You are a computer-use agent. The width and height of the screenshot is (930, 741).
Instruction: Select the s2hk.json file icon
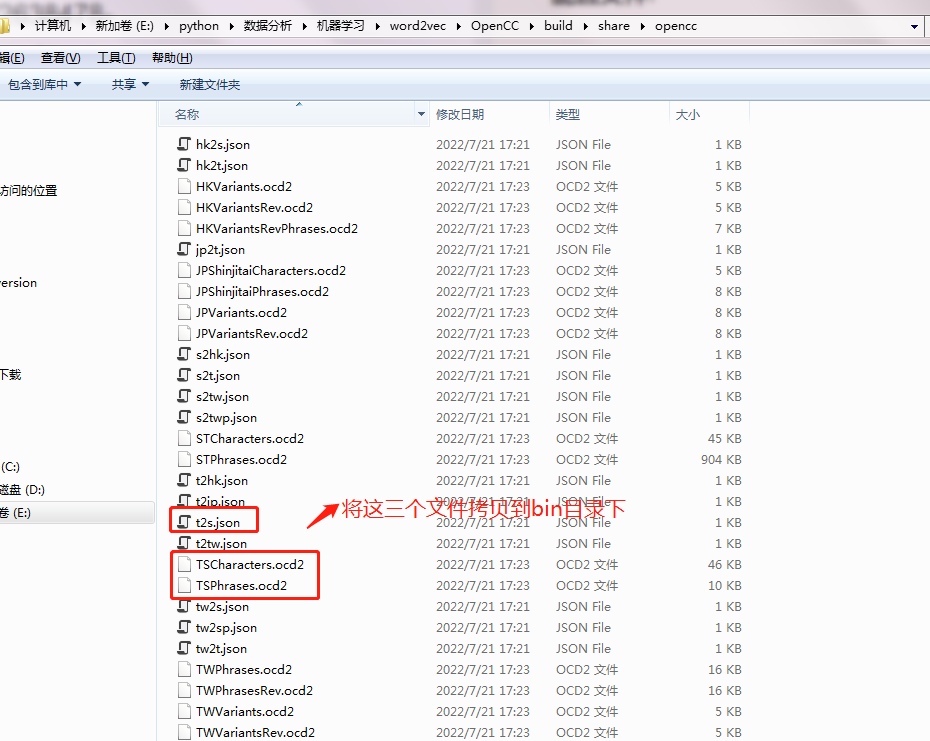(x=184, y=354)
